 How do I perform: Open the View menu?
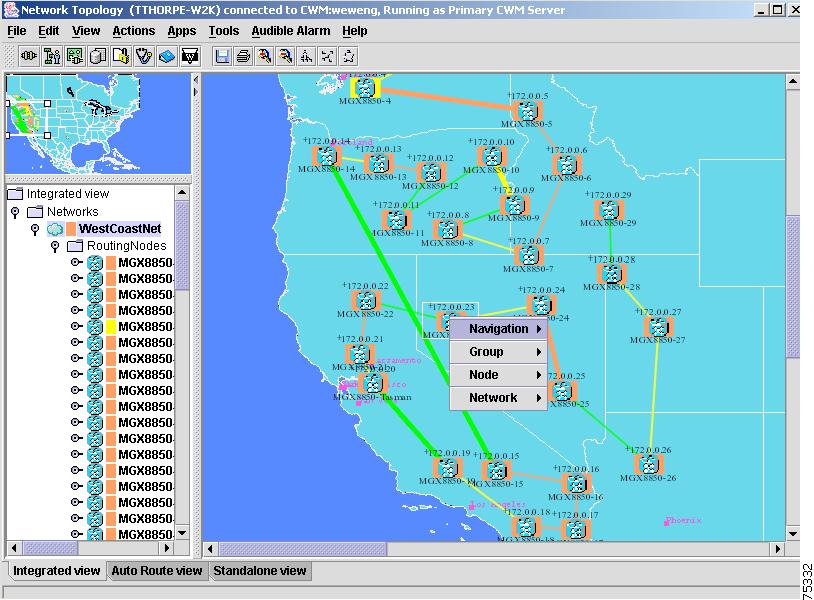tap(86, 31)
